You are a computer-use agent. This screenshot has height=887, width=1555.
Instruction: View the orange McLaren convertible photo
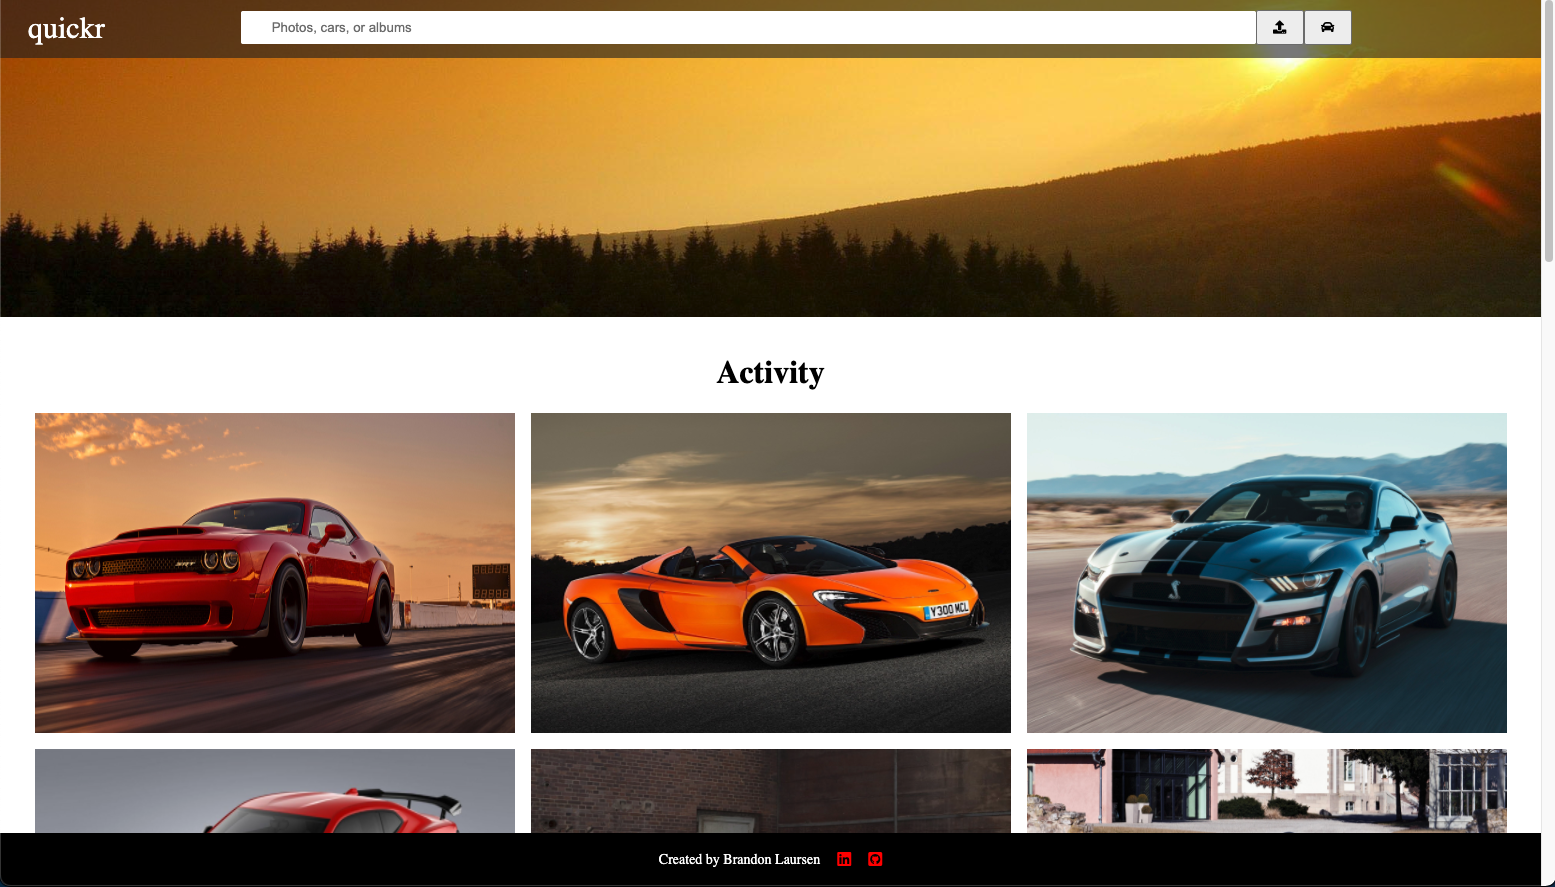(x=770, y=572)
